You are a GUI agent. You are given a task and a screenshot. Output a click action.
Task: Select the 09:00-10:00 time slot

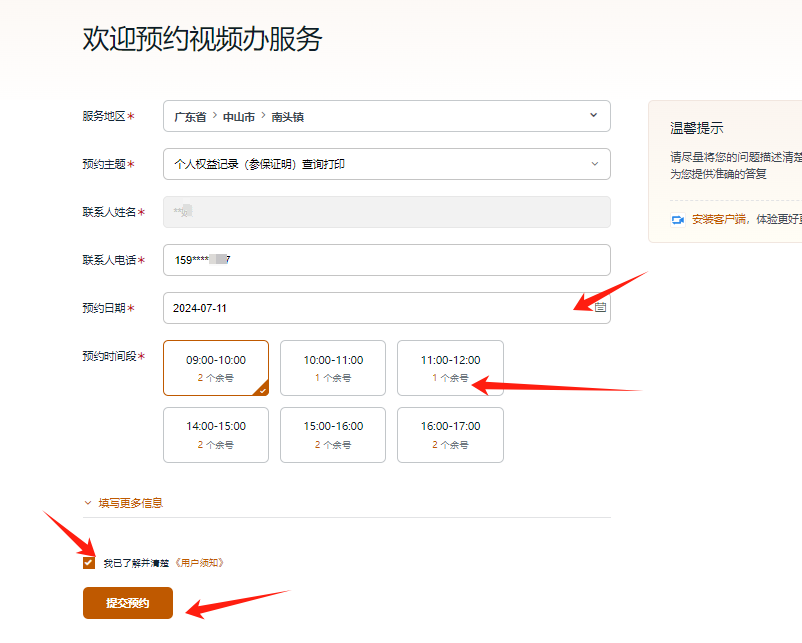216,368
